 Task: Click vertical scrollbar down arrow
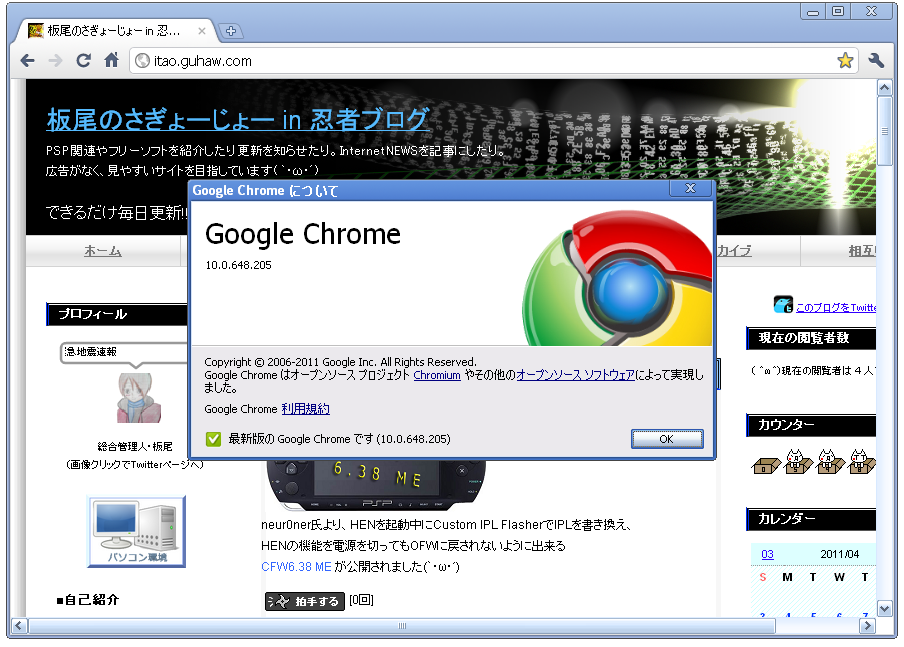(884, 608)
